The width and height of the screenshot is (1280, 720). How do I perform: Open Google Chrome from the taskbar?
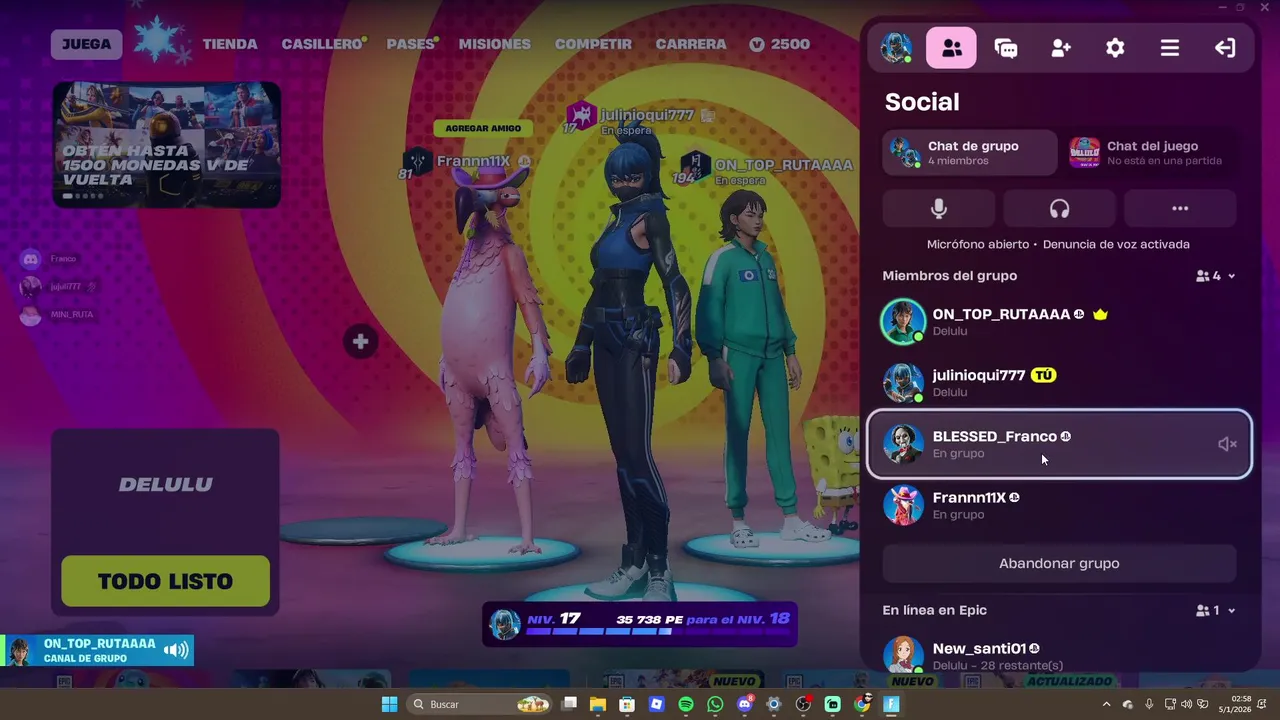862,704
